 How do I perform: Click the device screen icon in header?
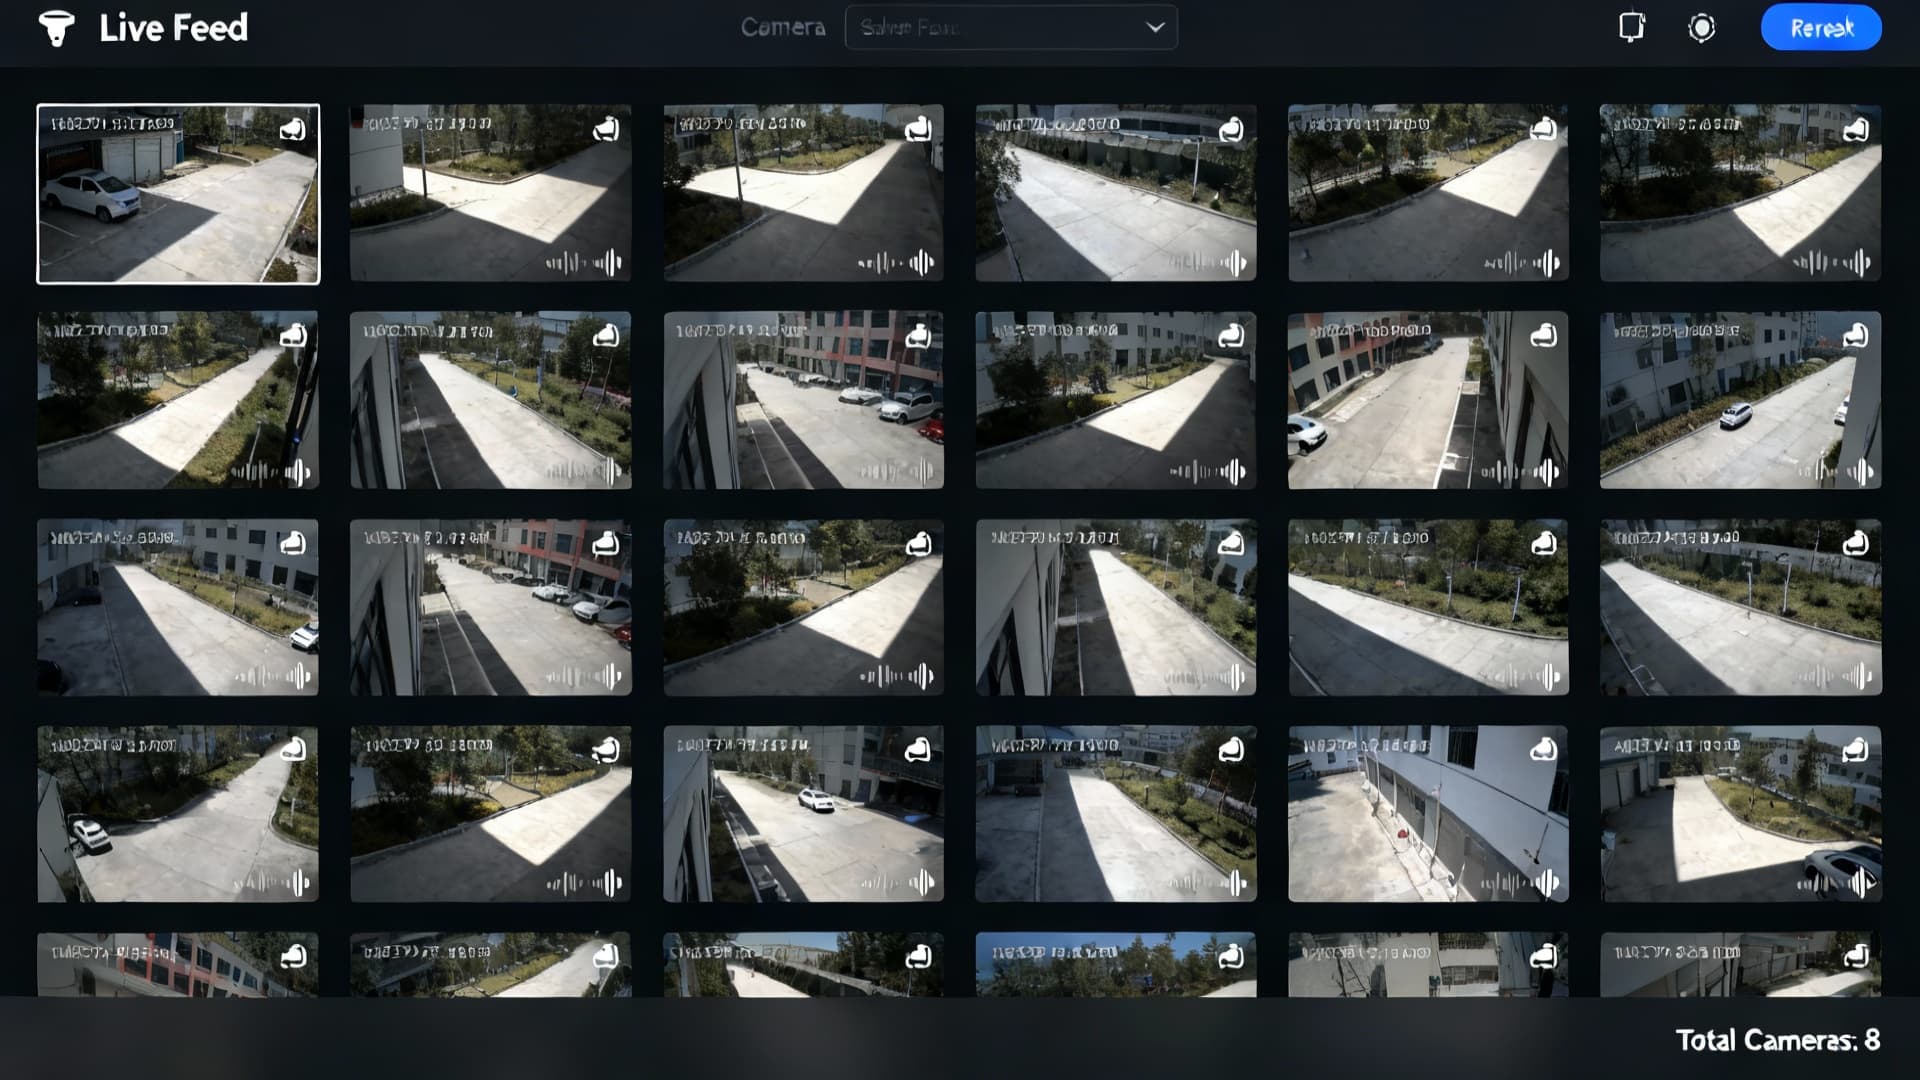point(1631,27)
